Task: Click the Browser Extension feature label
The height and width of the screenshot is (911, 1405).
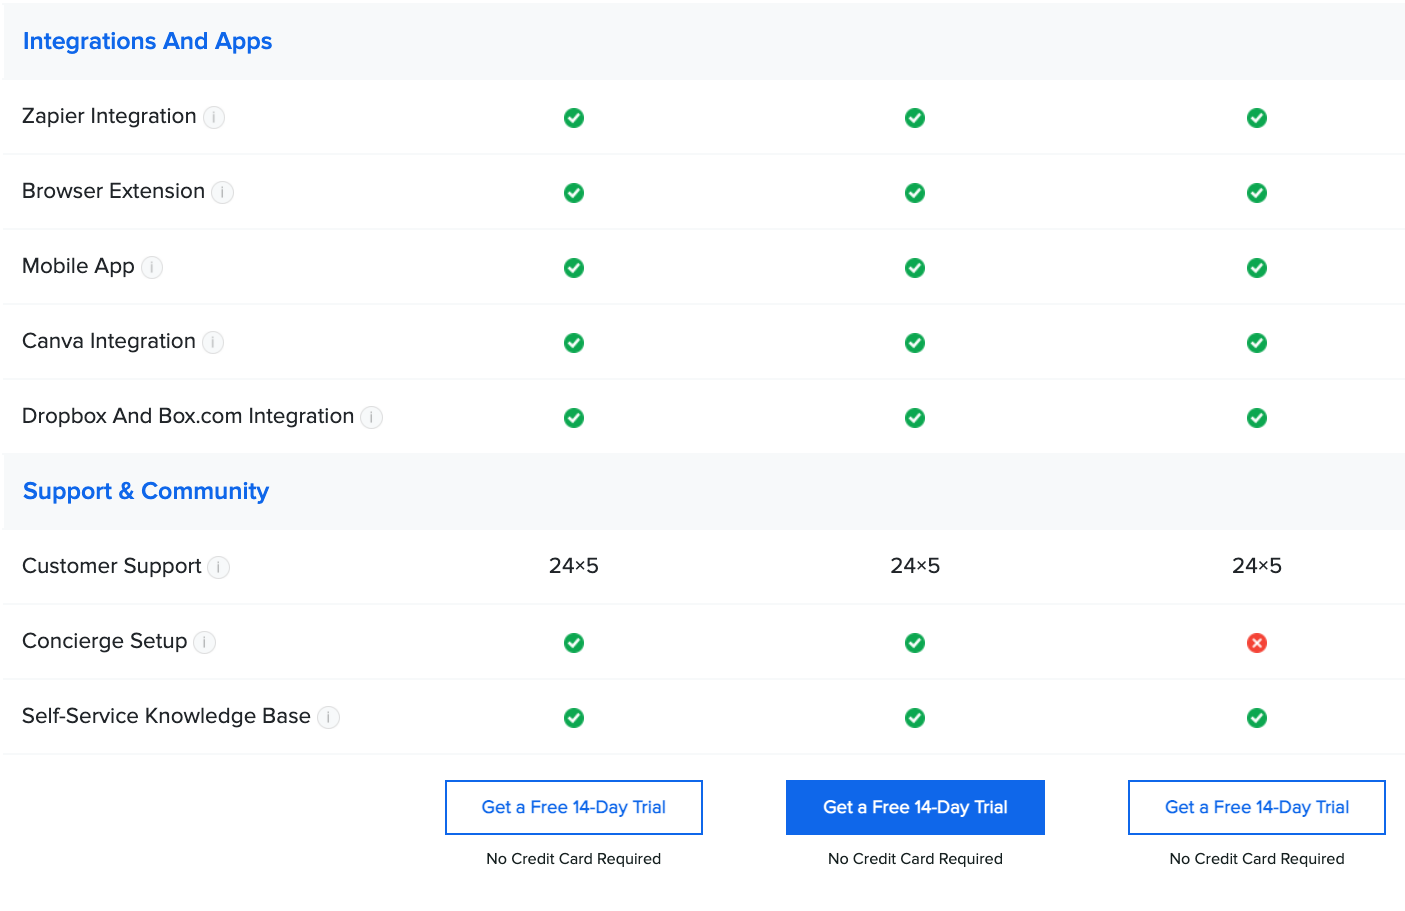Action: point(113,191)
